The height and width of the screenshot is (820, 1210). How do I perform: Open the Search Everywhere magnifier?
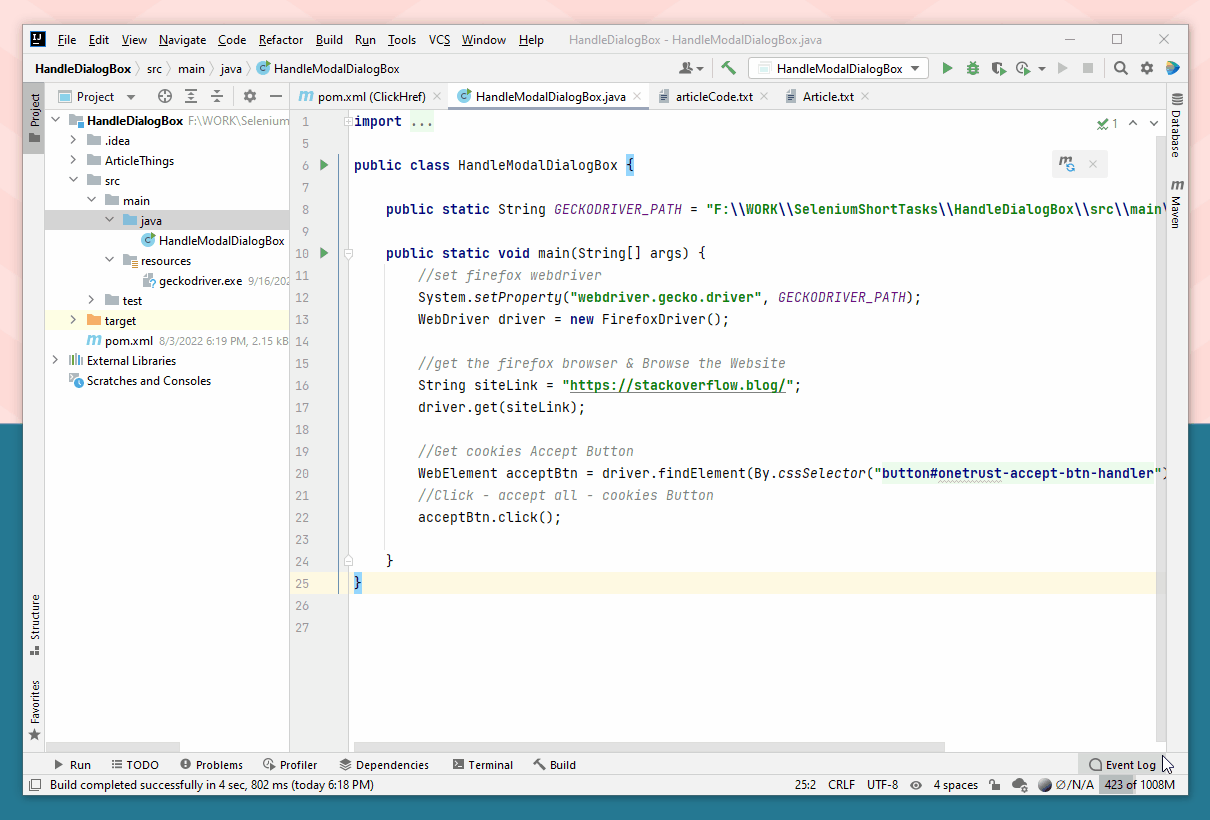[1121, 68]
